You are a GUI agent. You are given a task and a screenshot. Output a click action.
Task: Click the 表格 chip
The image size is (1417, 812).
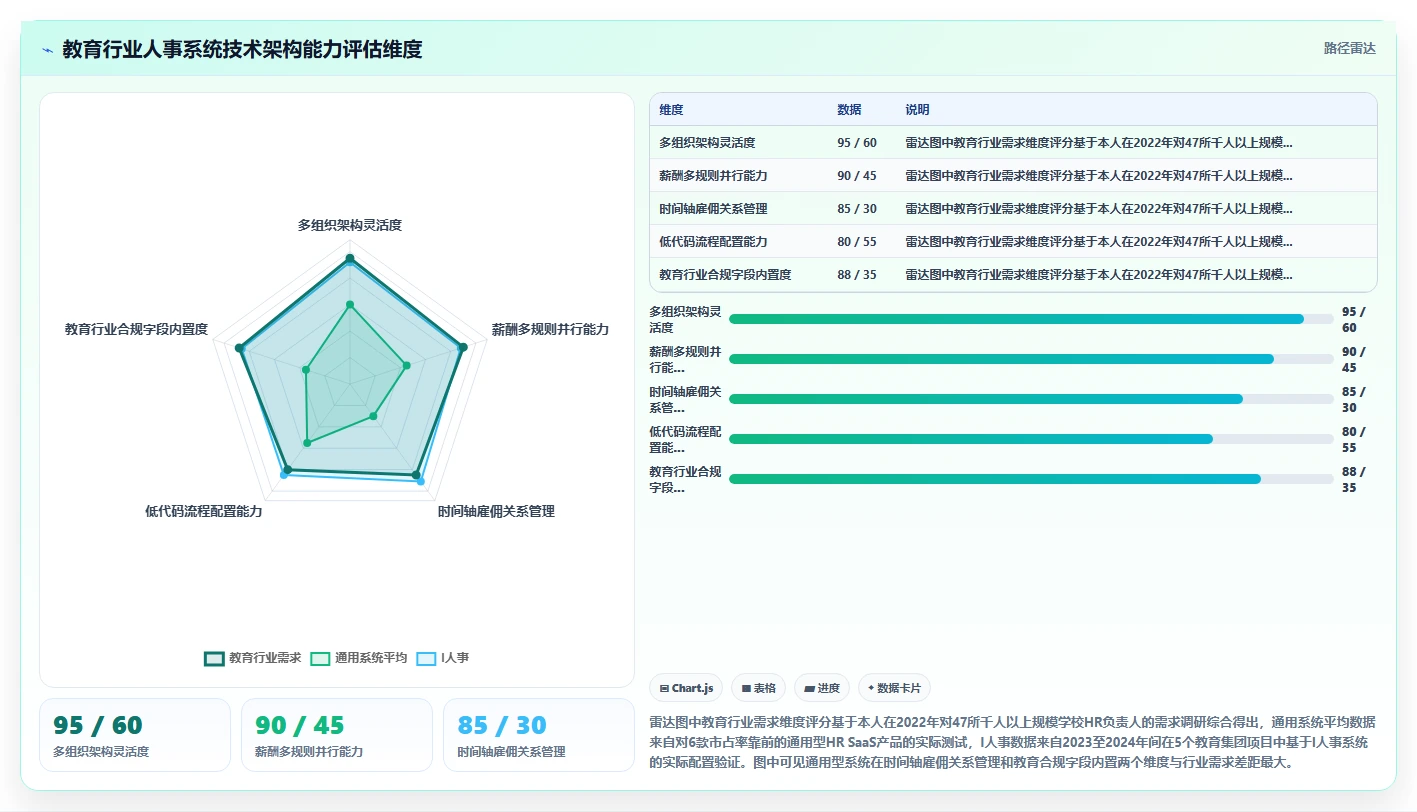(759, 688)
